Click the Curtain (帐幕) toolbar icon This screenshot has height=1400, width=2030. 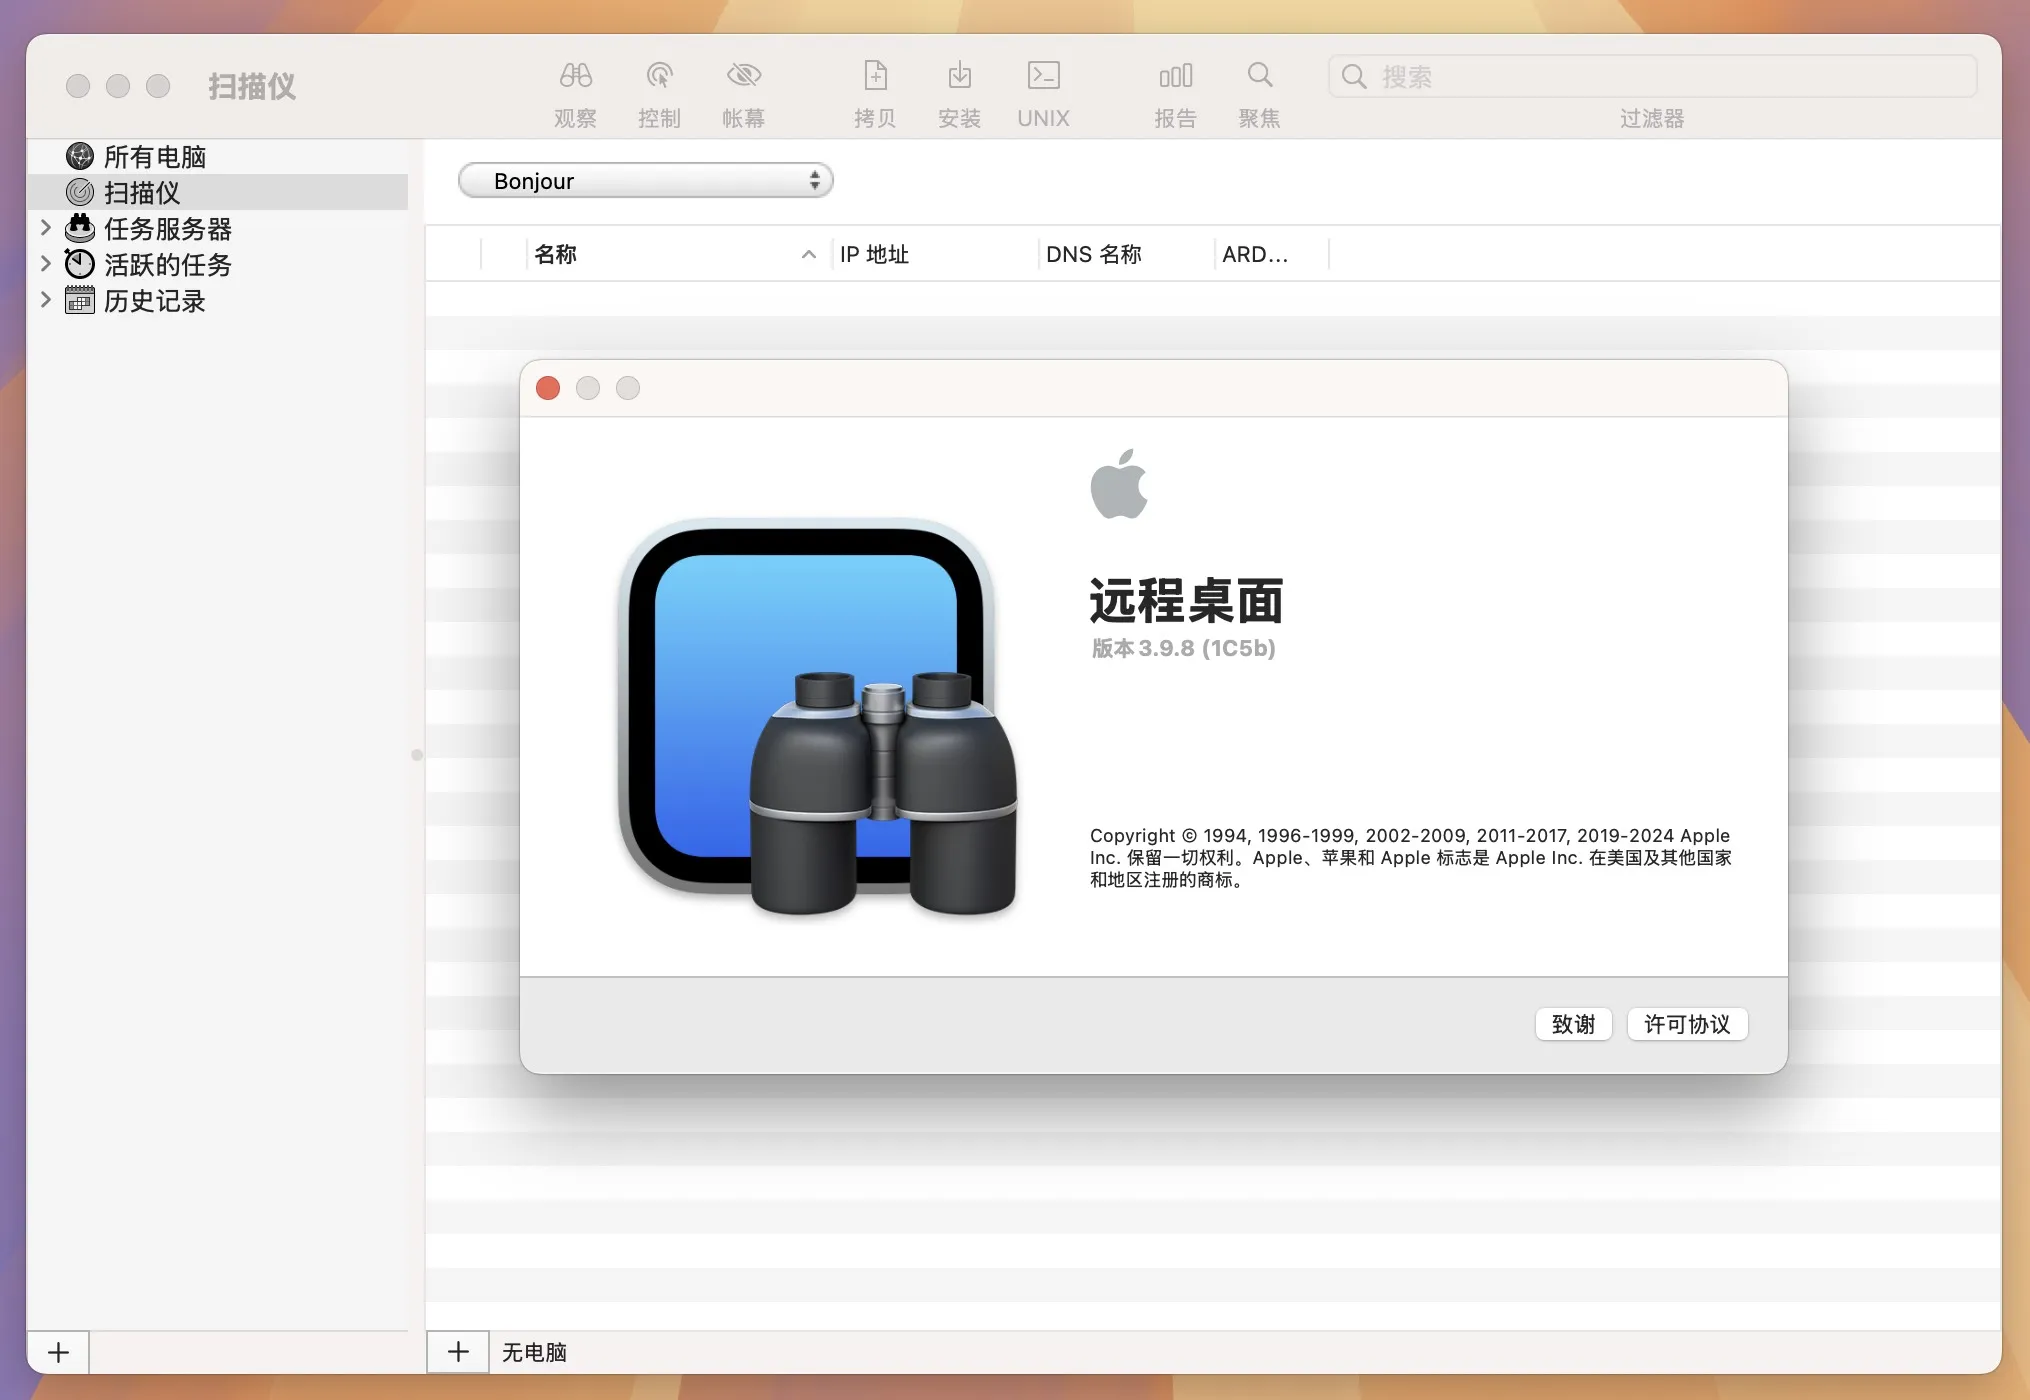[743, 75]
